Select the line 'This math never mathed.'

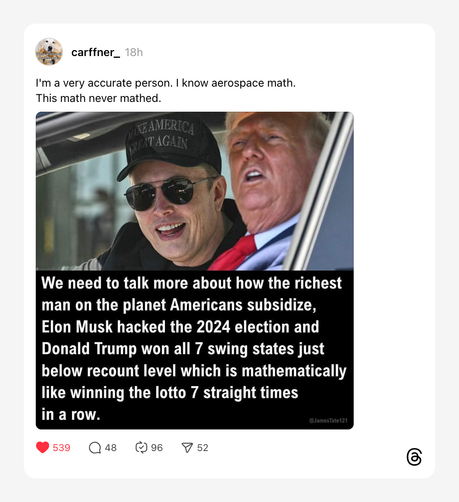click(x=98, y=98)
